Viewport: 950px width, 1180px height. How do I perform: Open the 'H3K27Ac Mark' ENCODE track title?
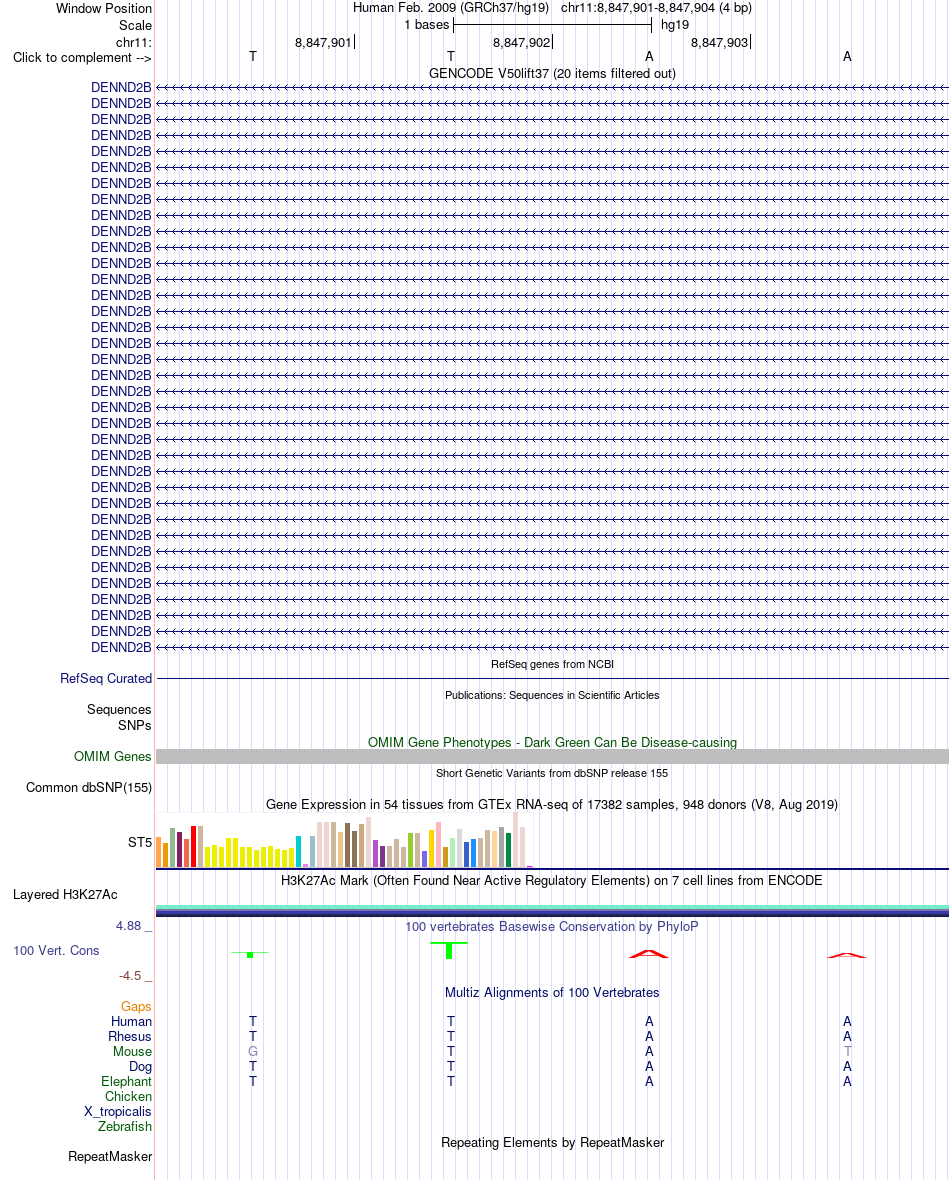point(552,880)
